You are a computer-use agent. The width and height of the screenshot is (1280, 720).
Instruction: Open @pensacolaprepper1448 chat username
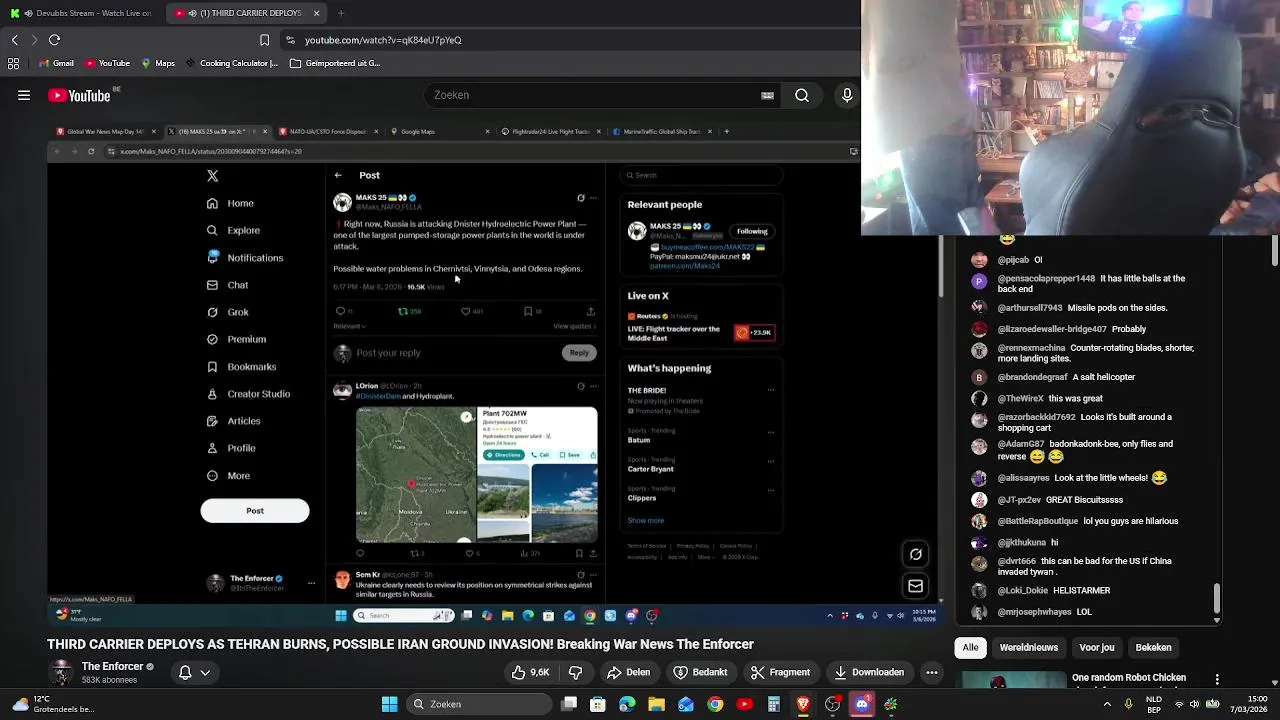[1047, 278]
